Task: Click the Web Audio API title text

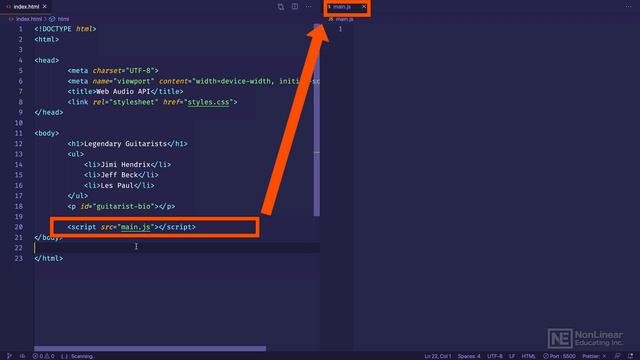Action: [123, 91]
